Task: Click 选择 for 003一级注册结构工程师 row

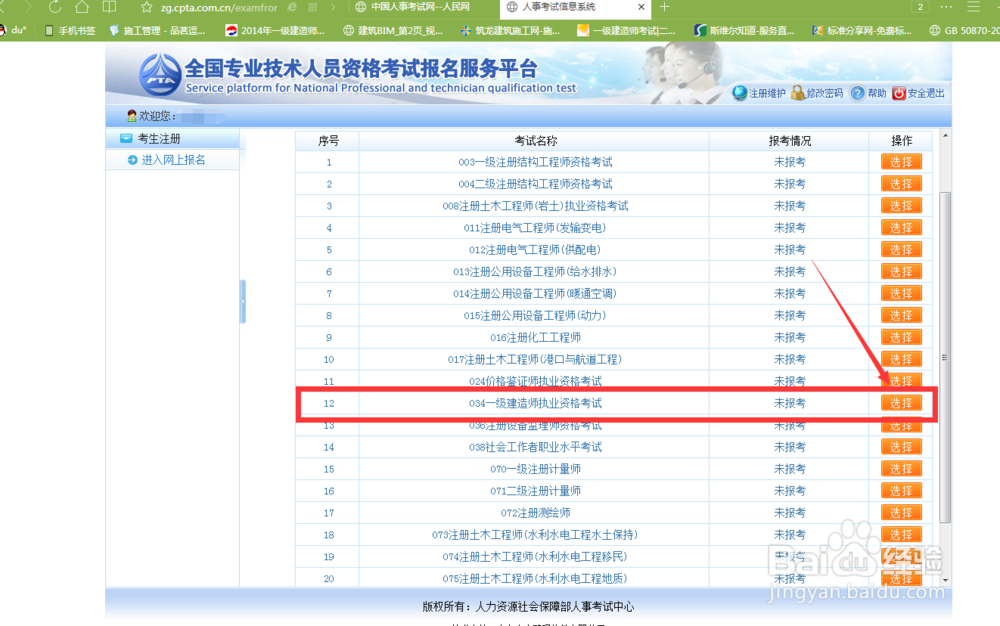Action: click(901, 161)
